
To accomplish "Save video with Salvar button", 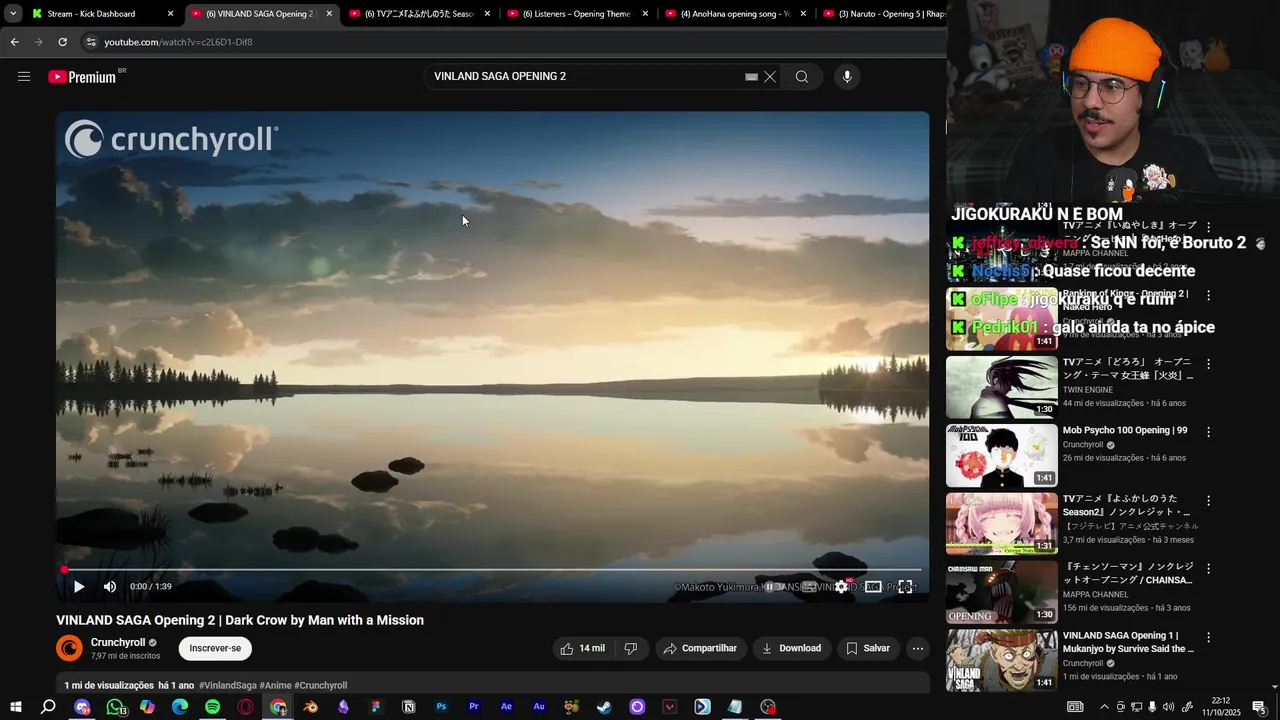I will click(x=867, y=649).
